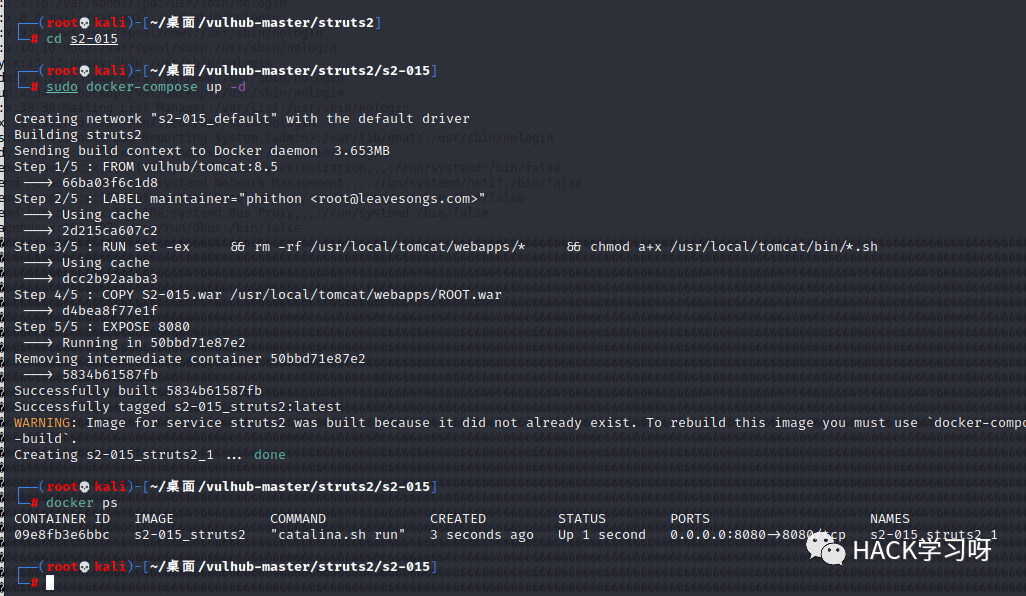Click the HACK学习呀 watermark text

point(922,550)
